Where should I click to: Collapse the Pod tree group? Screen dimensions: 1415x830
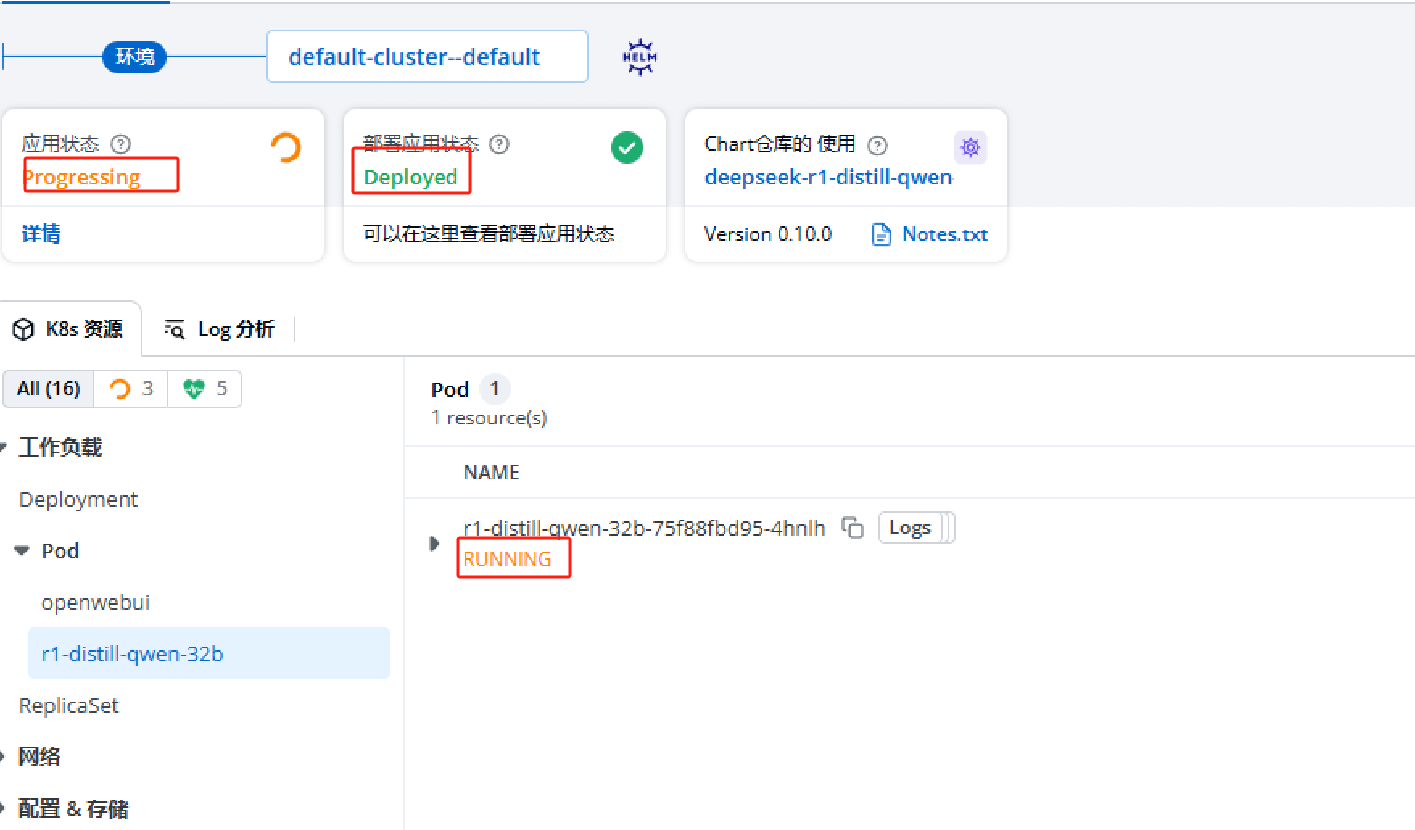pyautogui.click(x=22, y=551)
